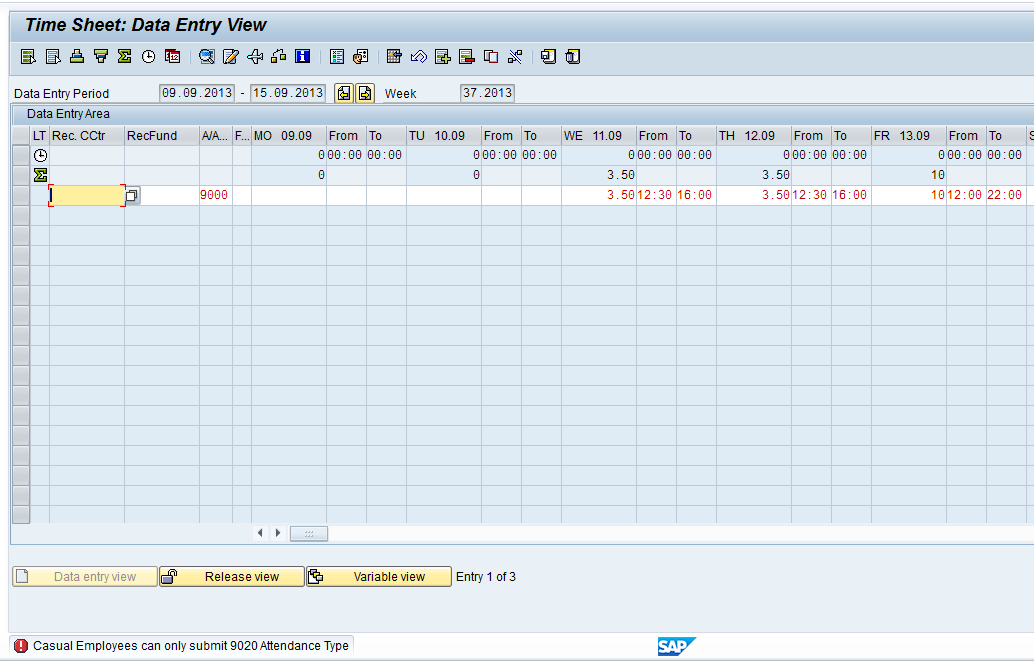Click the pencil long text toolbar icon
This screenshot has width=1034, height=661.
point(231,57)
